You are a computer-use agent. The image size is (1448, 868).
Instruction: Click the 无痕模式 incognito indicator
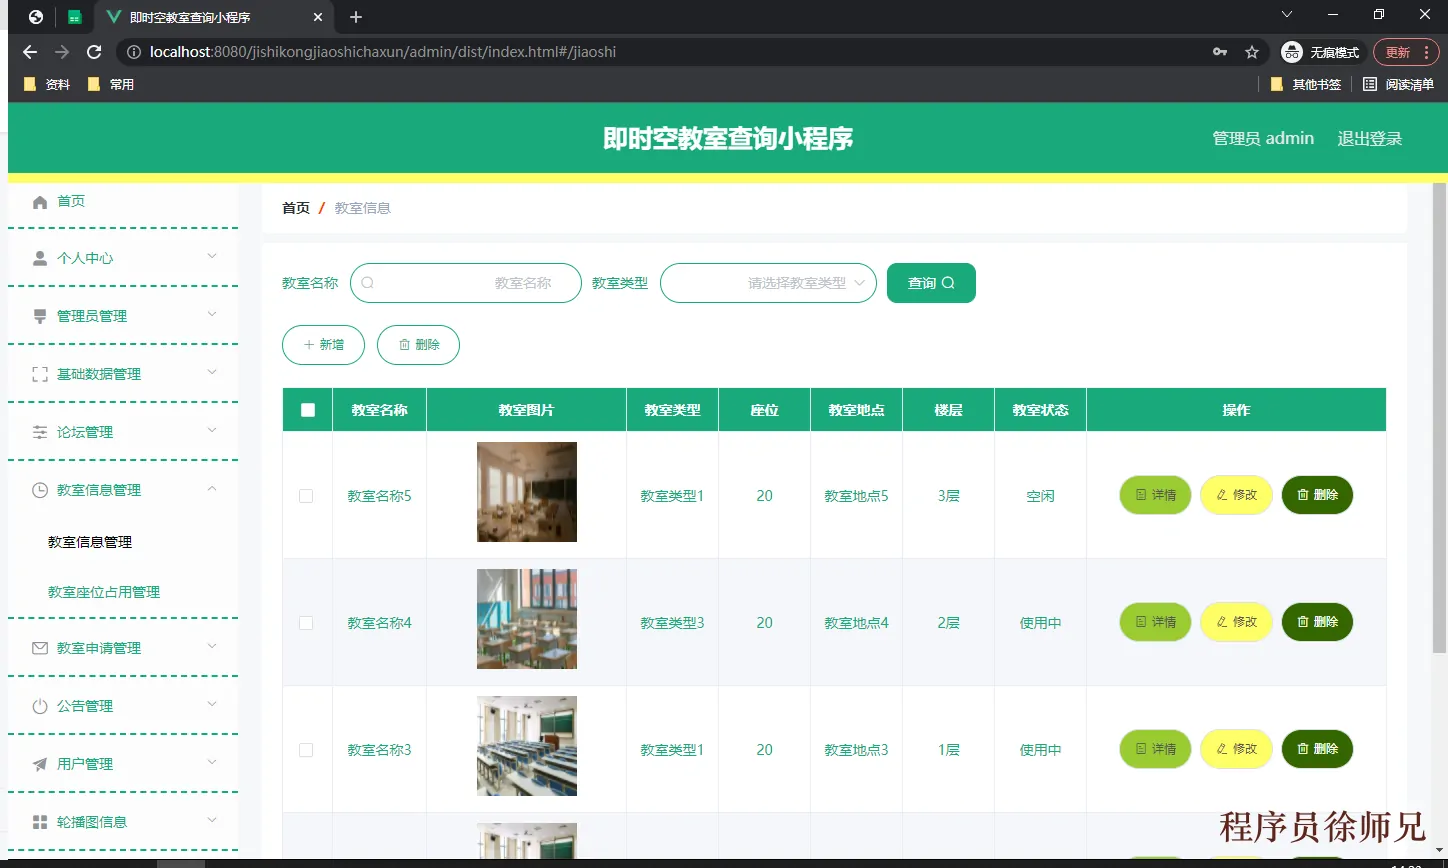point(1322,52)
